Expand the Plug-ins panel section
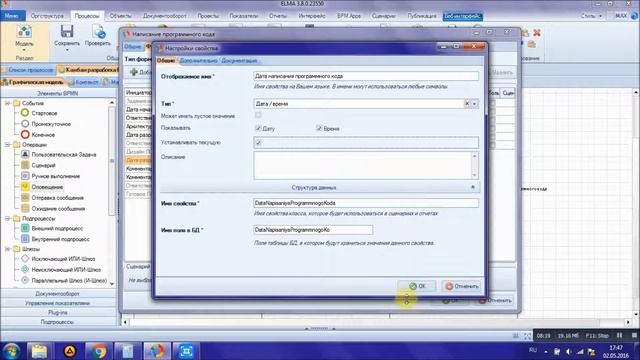Viewport: 640px width, 360px height. click(58, 312)
